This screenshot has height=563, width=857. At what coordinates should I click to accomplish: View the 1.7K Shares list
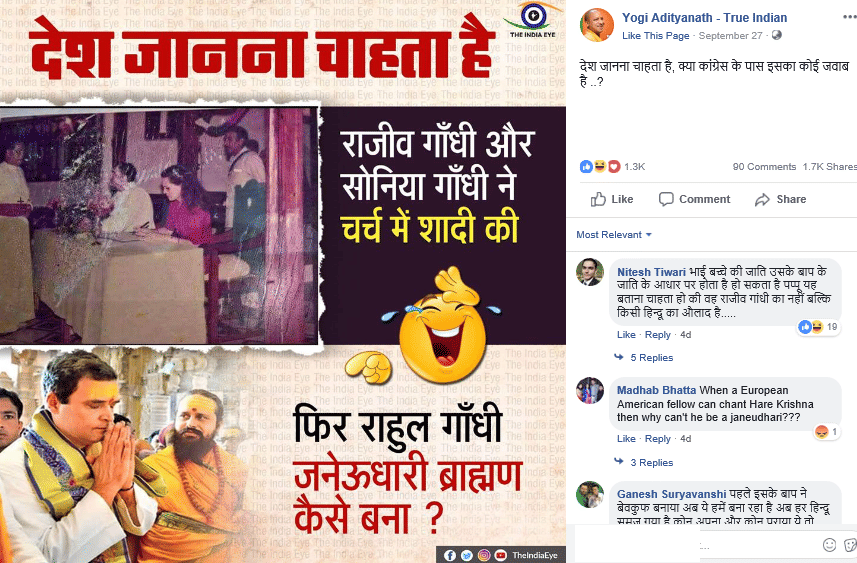click(x=829, y=167)
